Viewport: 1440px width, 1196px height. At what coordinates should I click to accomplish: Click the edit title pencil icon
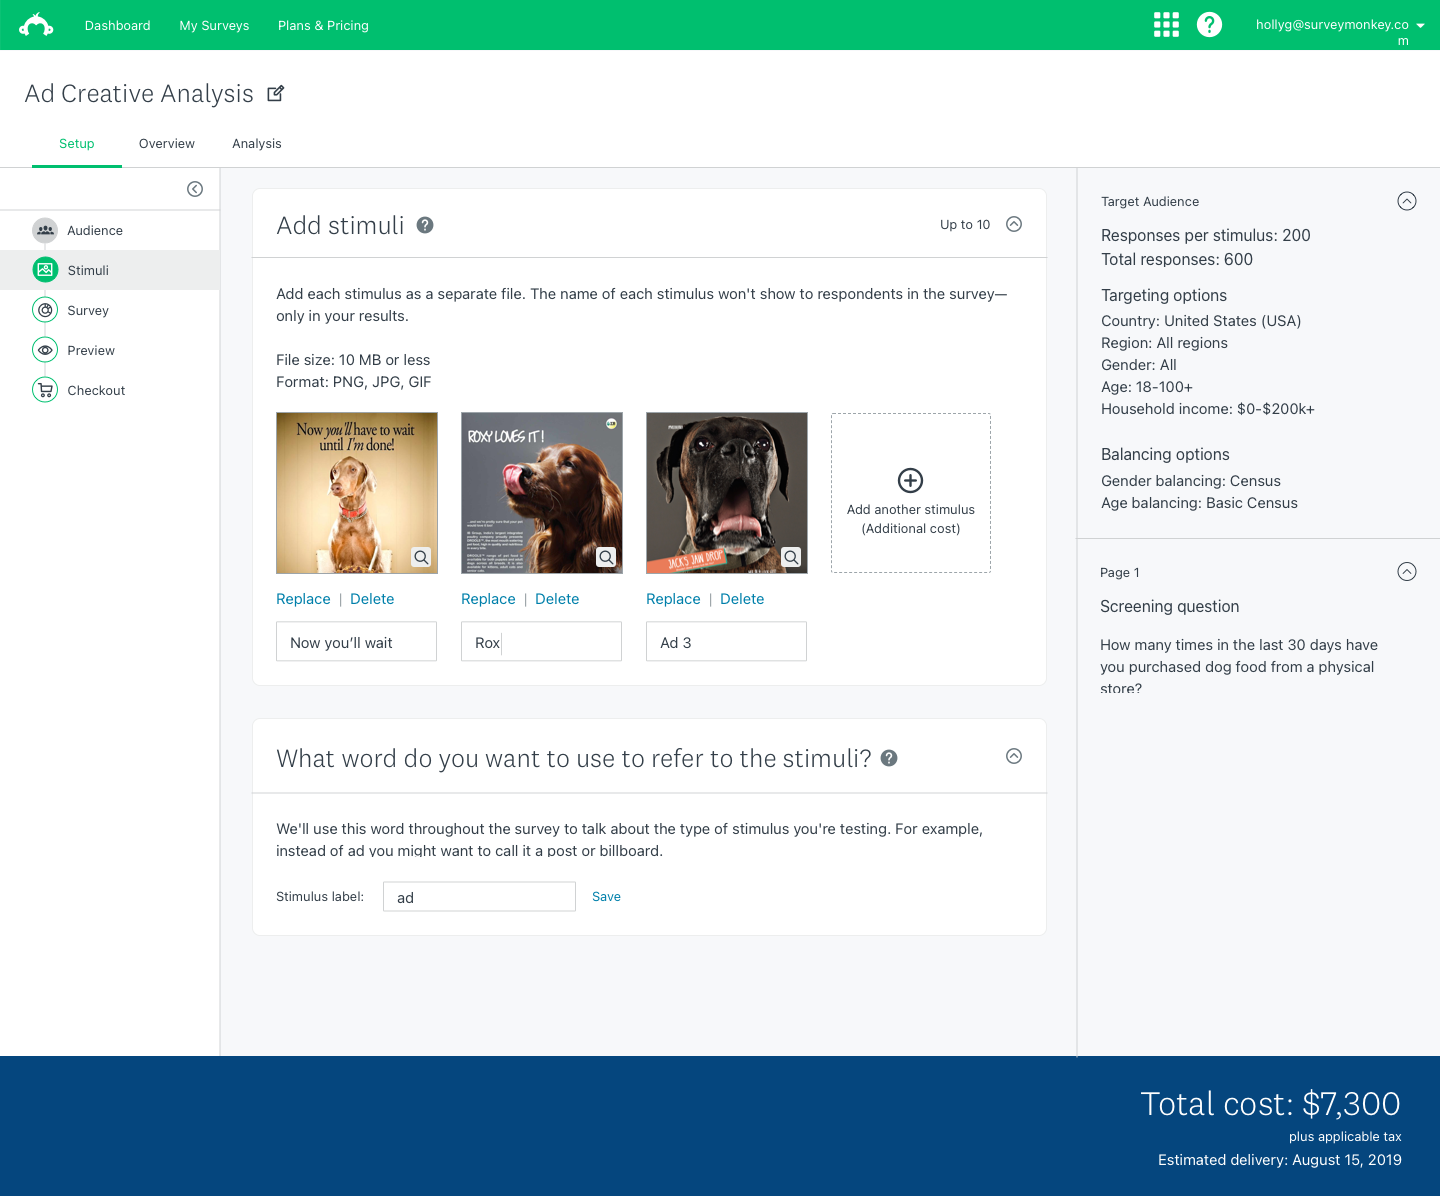(x=276, y=94)
